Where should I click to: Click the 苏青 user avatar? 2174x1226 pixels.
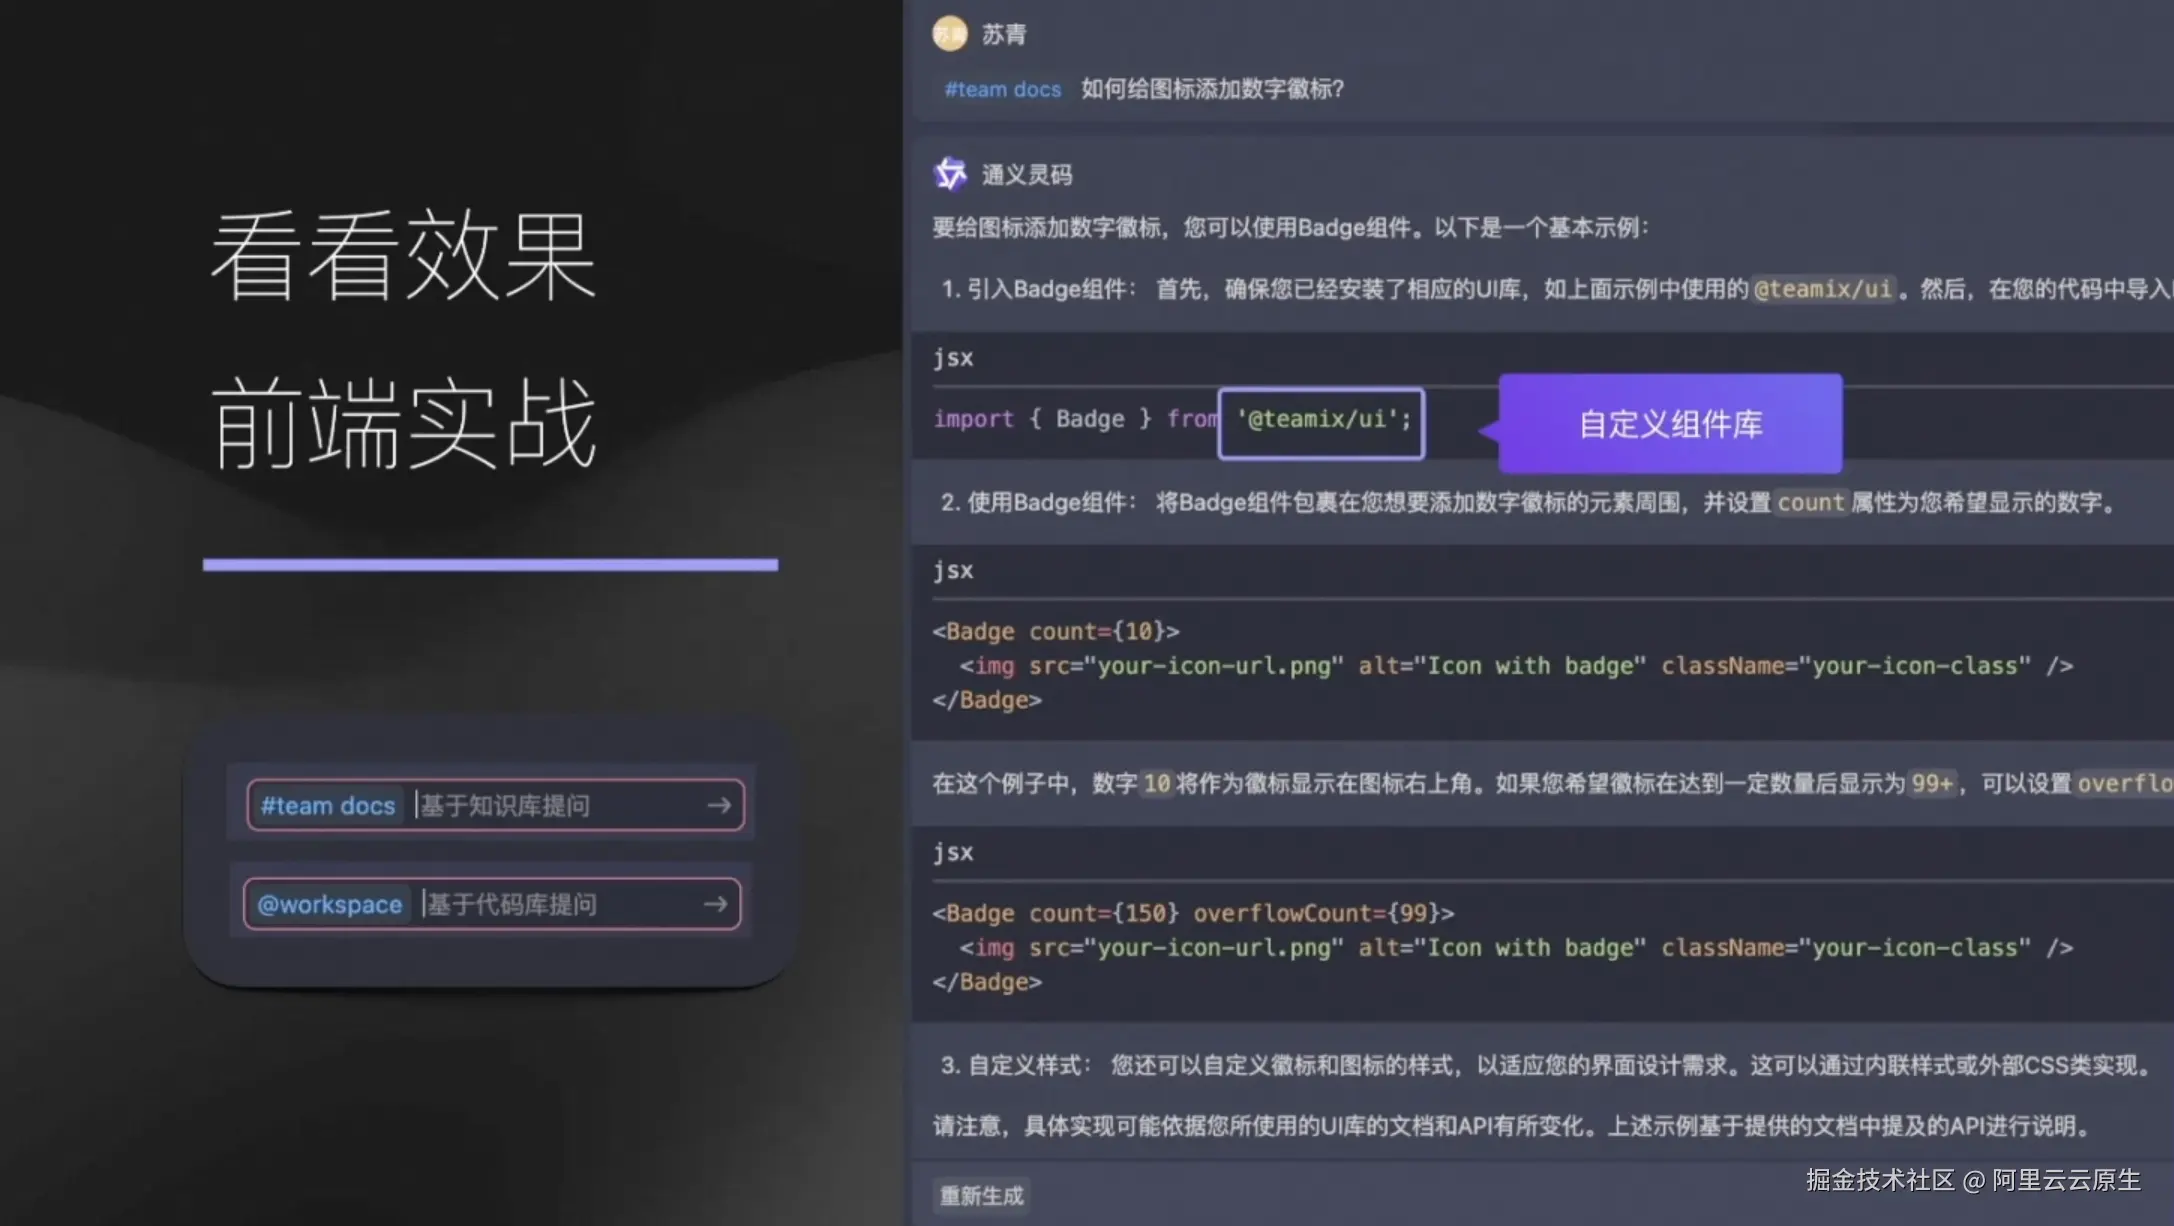coord(949,34)
